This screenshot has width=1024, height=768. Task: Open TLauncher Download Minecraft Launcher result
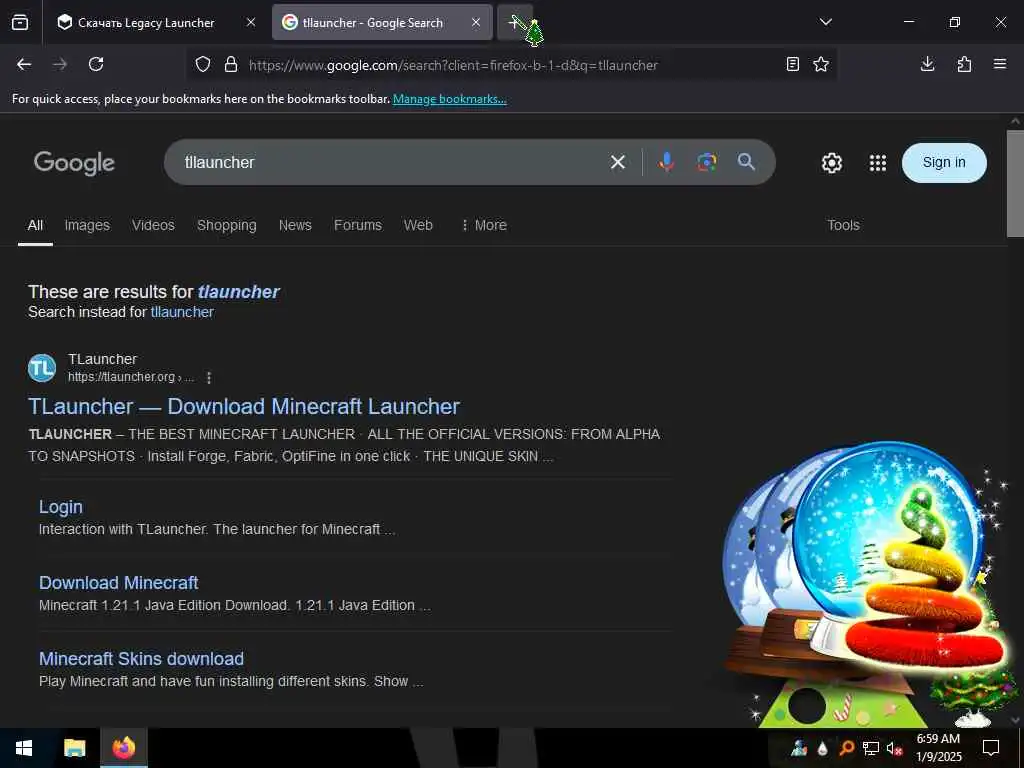pyautogui.click(x=244, y=406)
